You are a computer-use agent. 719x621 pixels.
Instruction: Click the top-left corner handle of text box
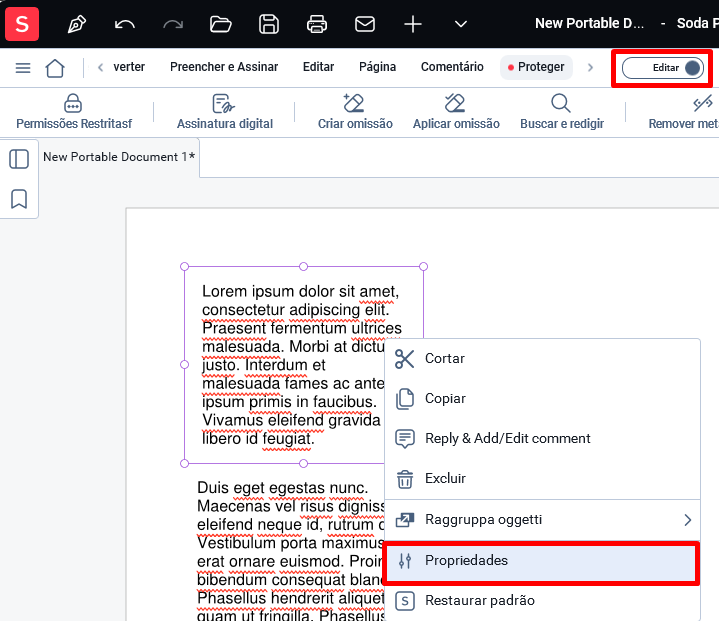pos(184,266)
